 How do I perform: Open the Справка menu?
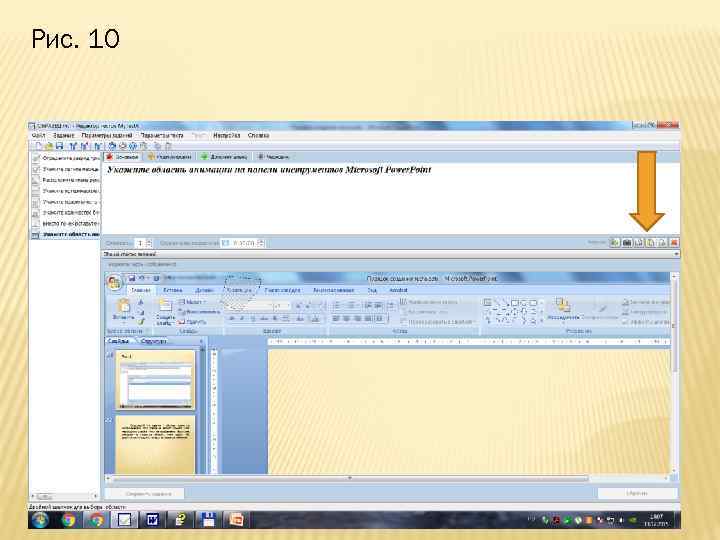[259, 135]
